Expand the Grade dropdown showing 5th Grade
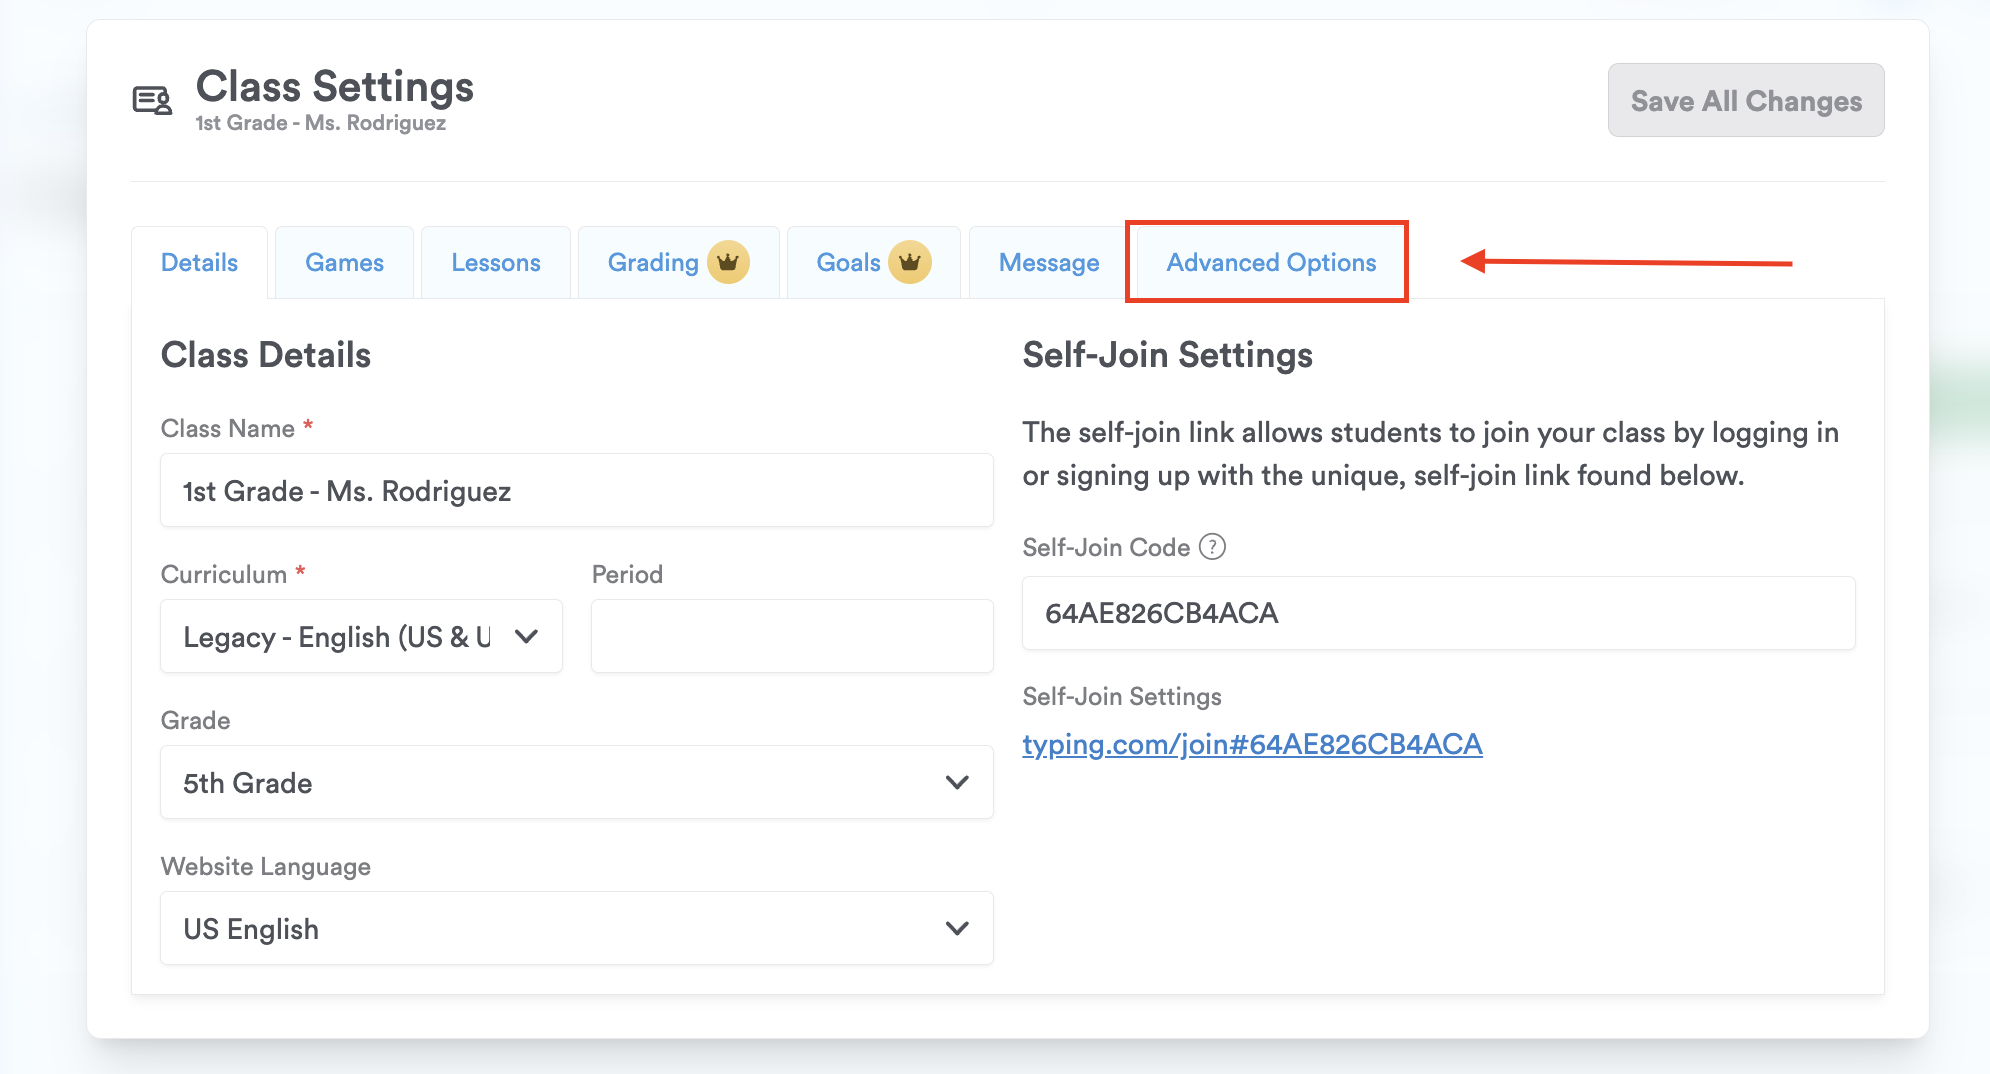 576,783
